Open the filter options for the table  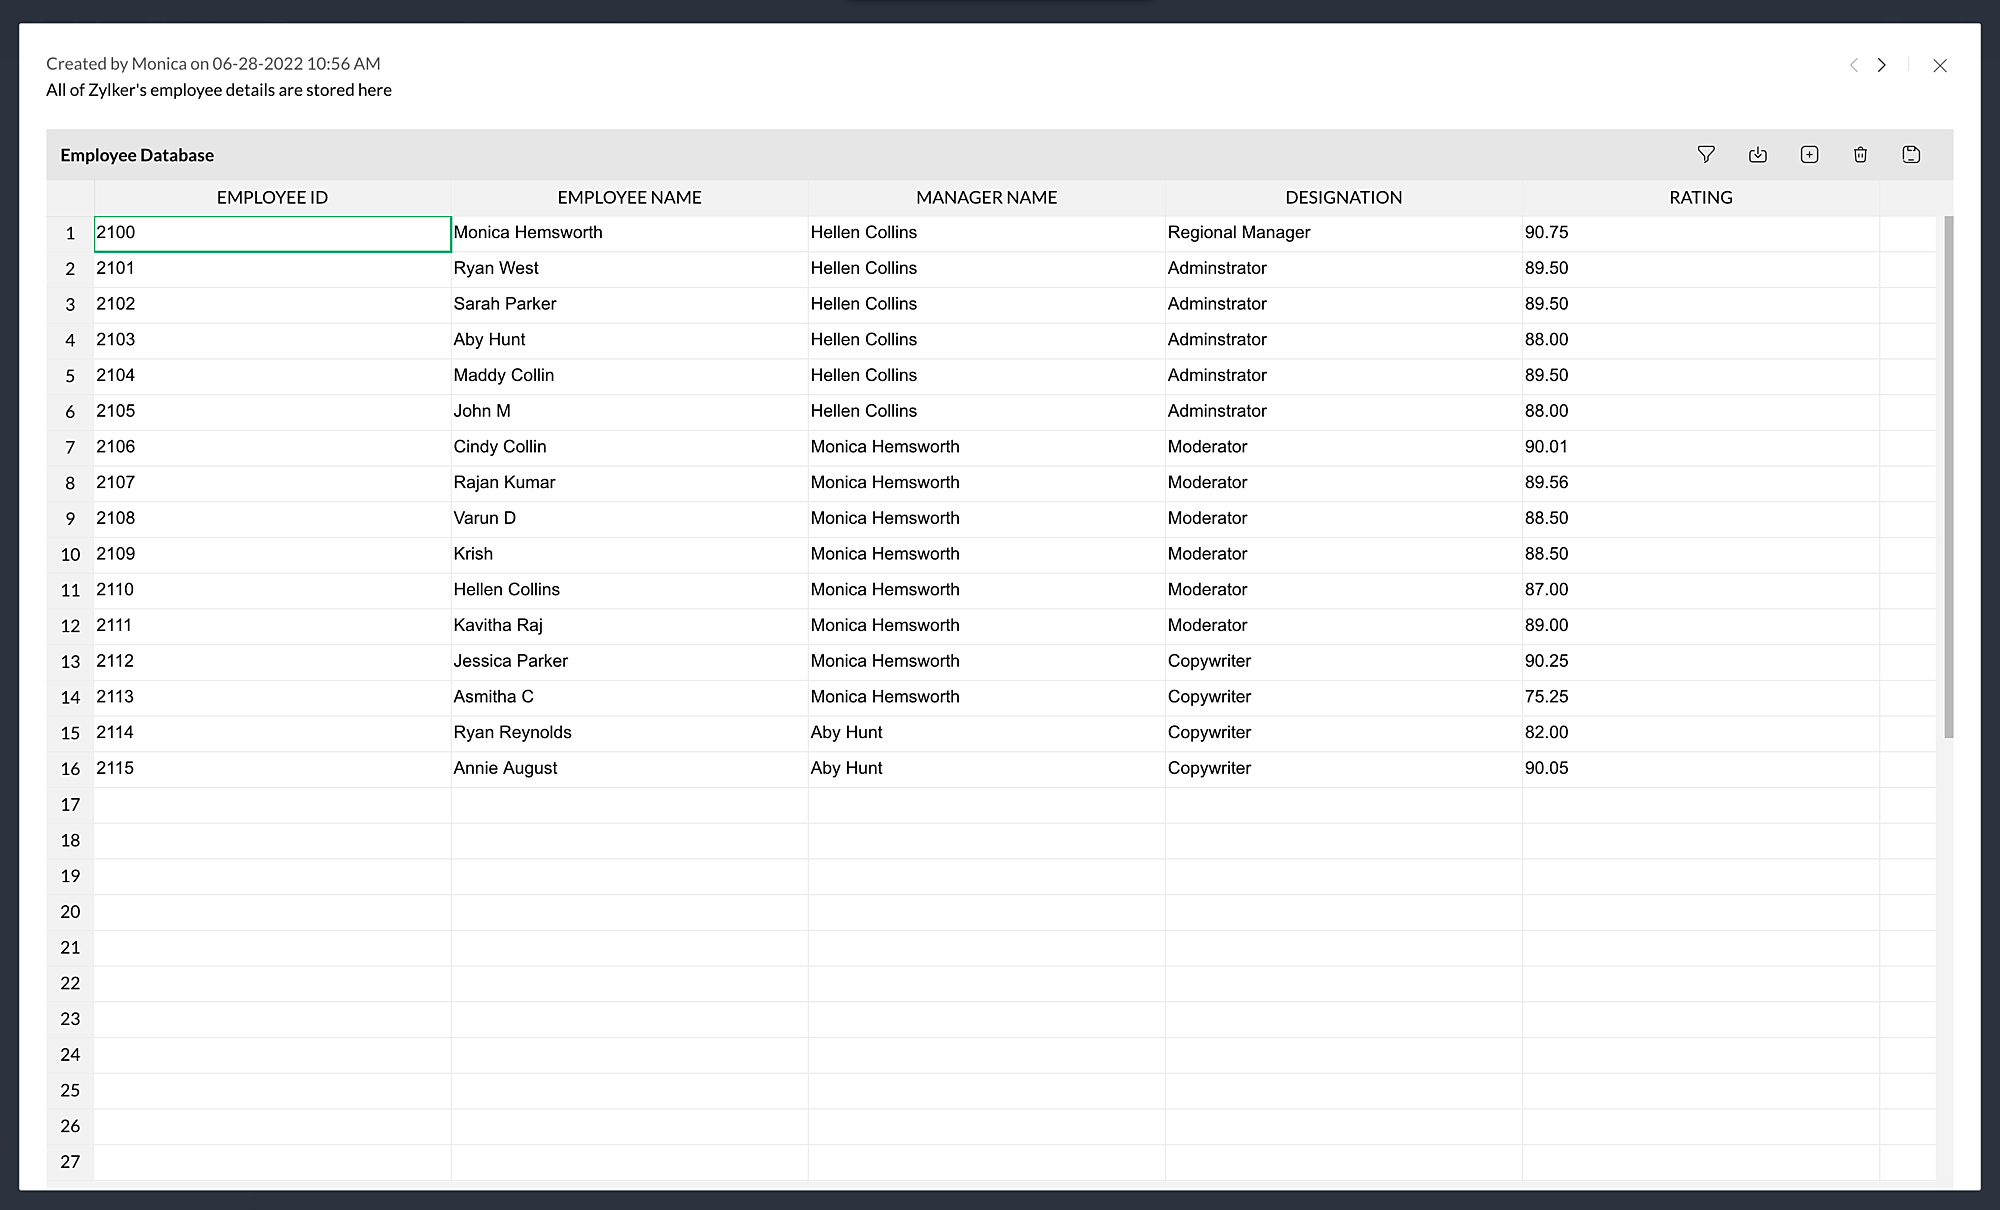point(1706,154)
